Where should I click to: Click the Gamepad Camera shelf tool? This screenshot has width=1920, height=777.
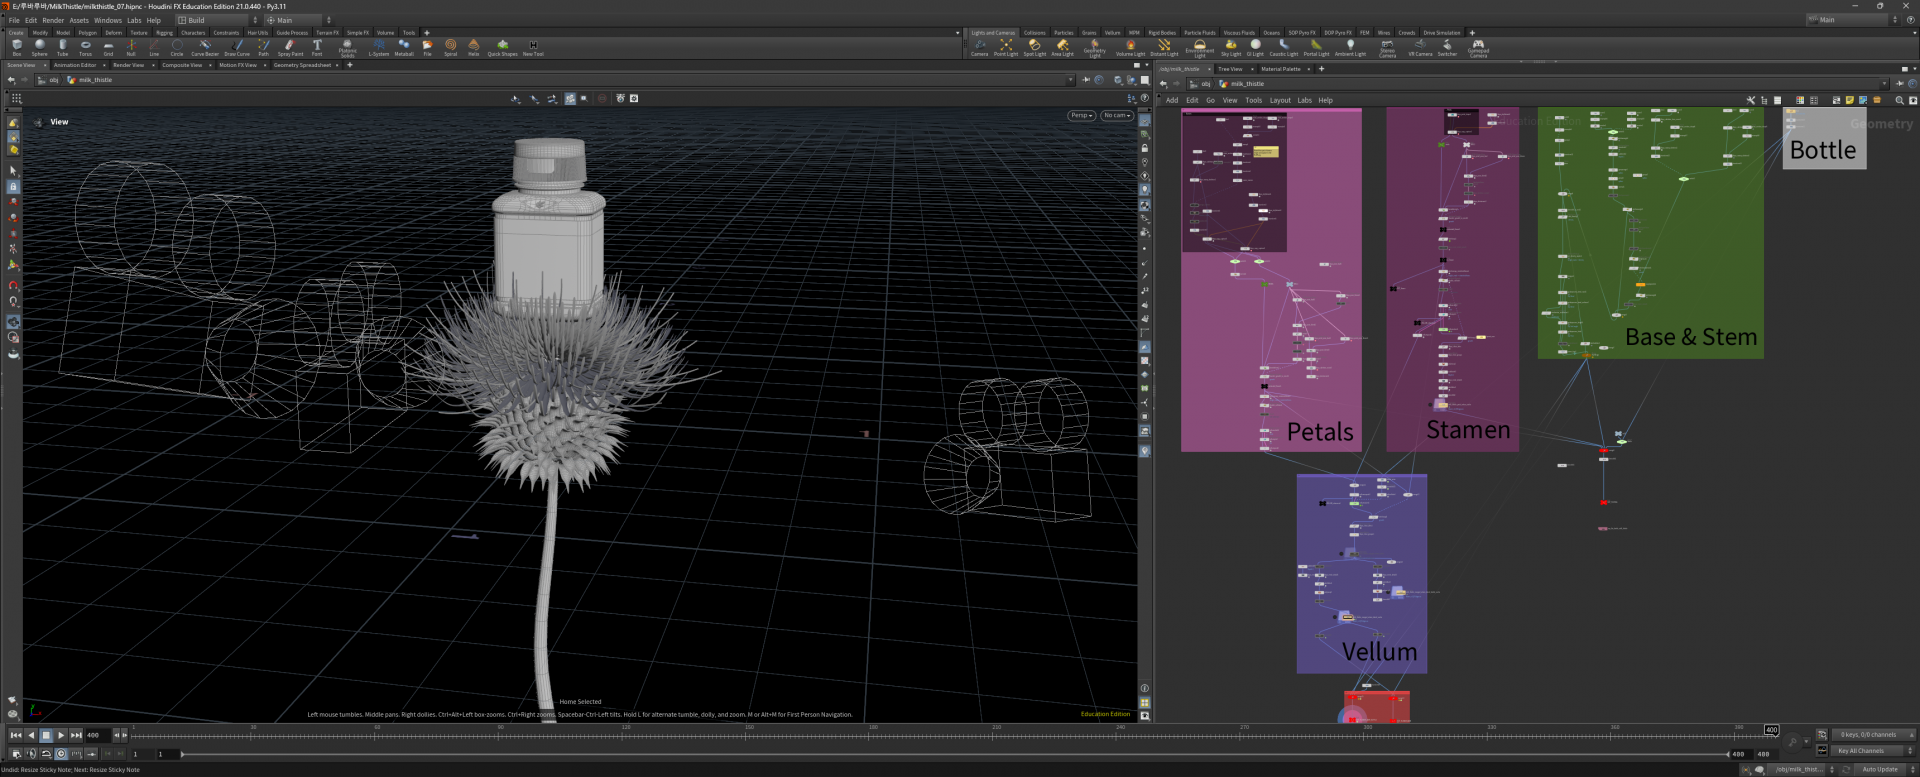coord(1478,46)
